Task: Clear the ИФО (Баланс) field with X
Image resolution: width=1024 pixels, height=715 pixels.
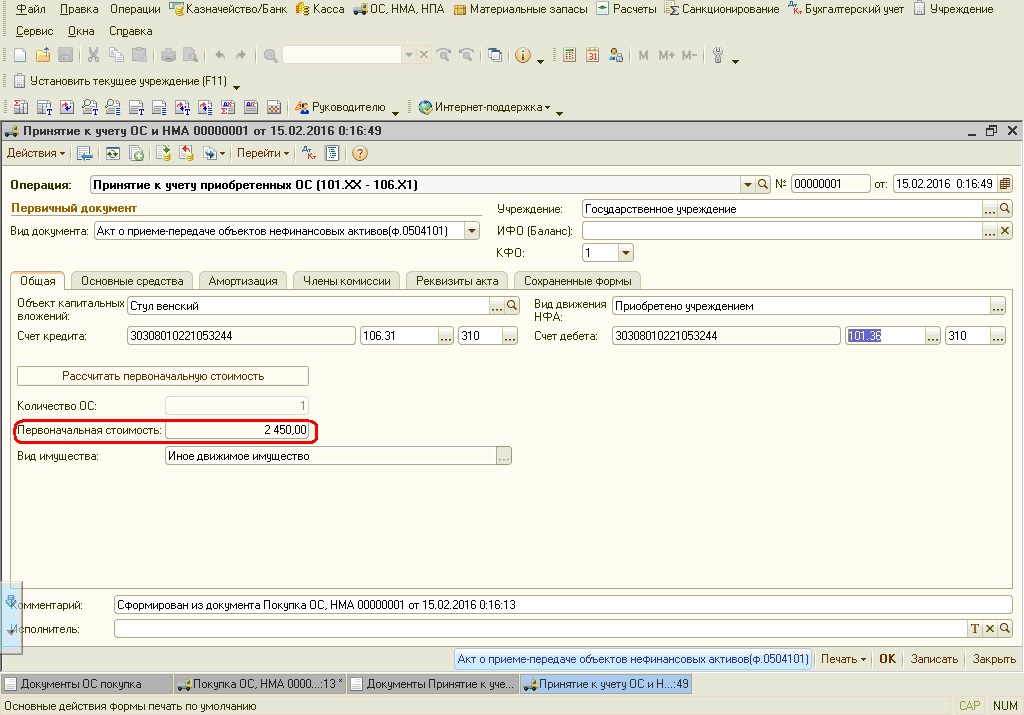Action: point(1005,230)
